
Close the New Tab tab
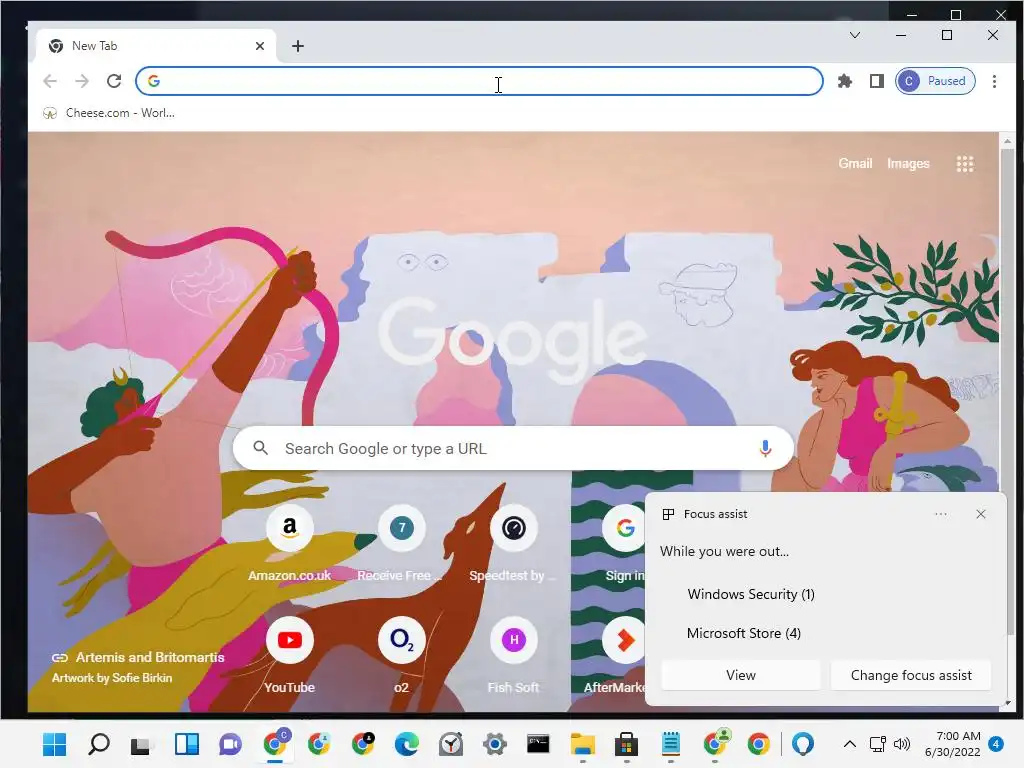tap(260, 46)
